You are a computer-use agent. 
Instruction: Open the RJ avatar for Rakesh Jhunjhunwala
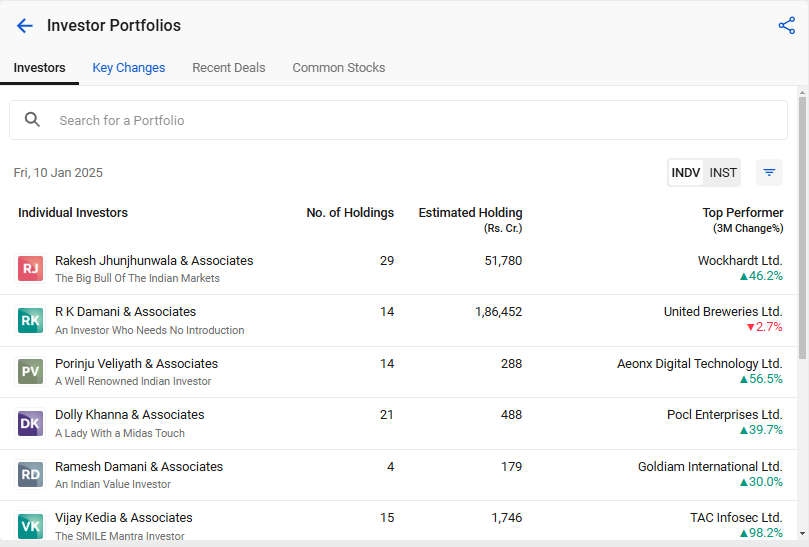tap(30, 268)
